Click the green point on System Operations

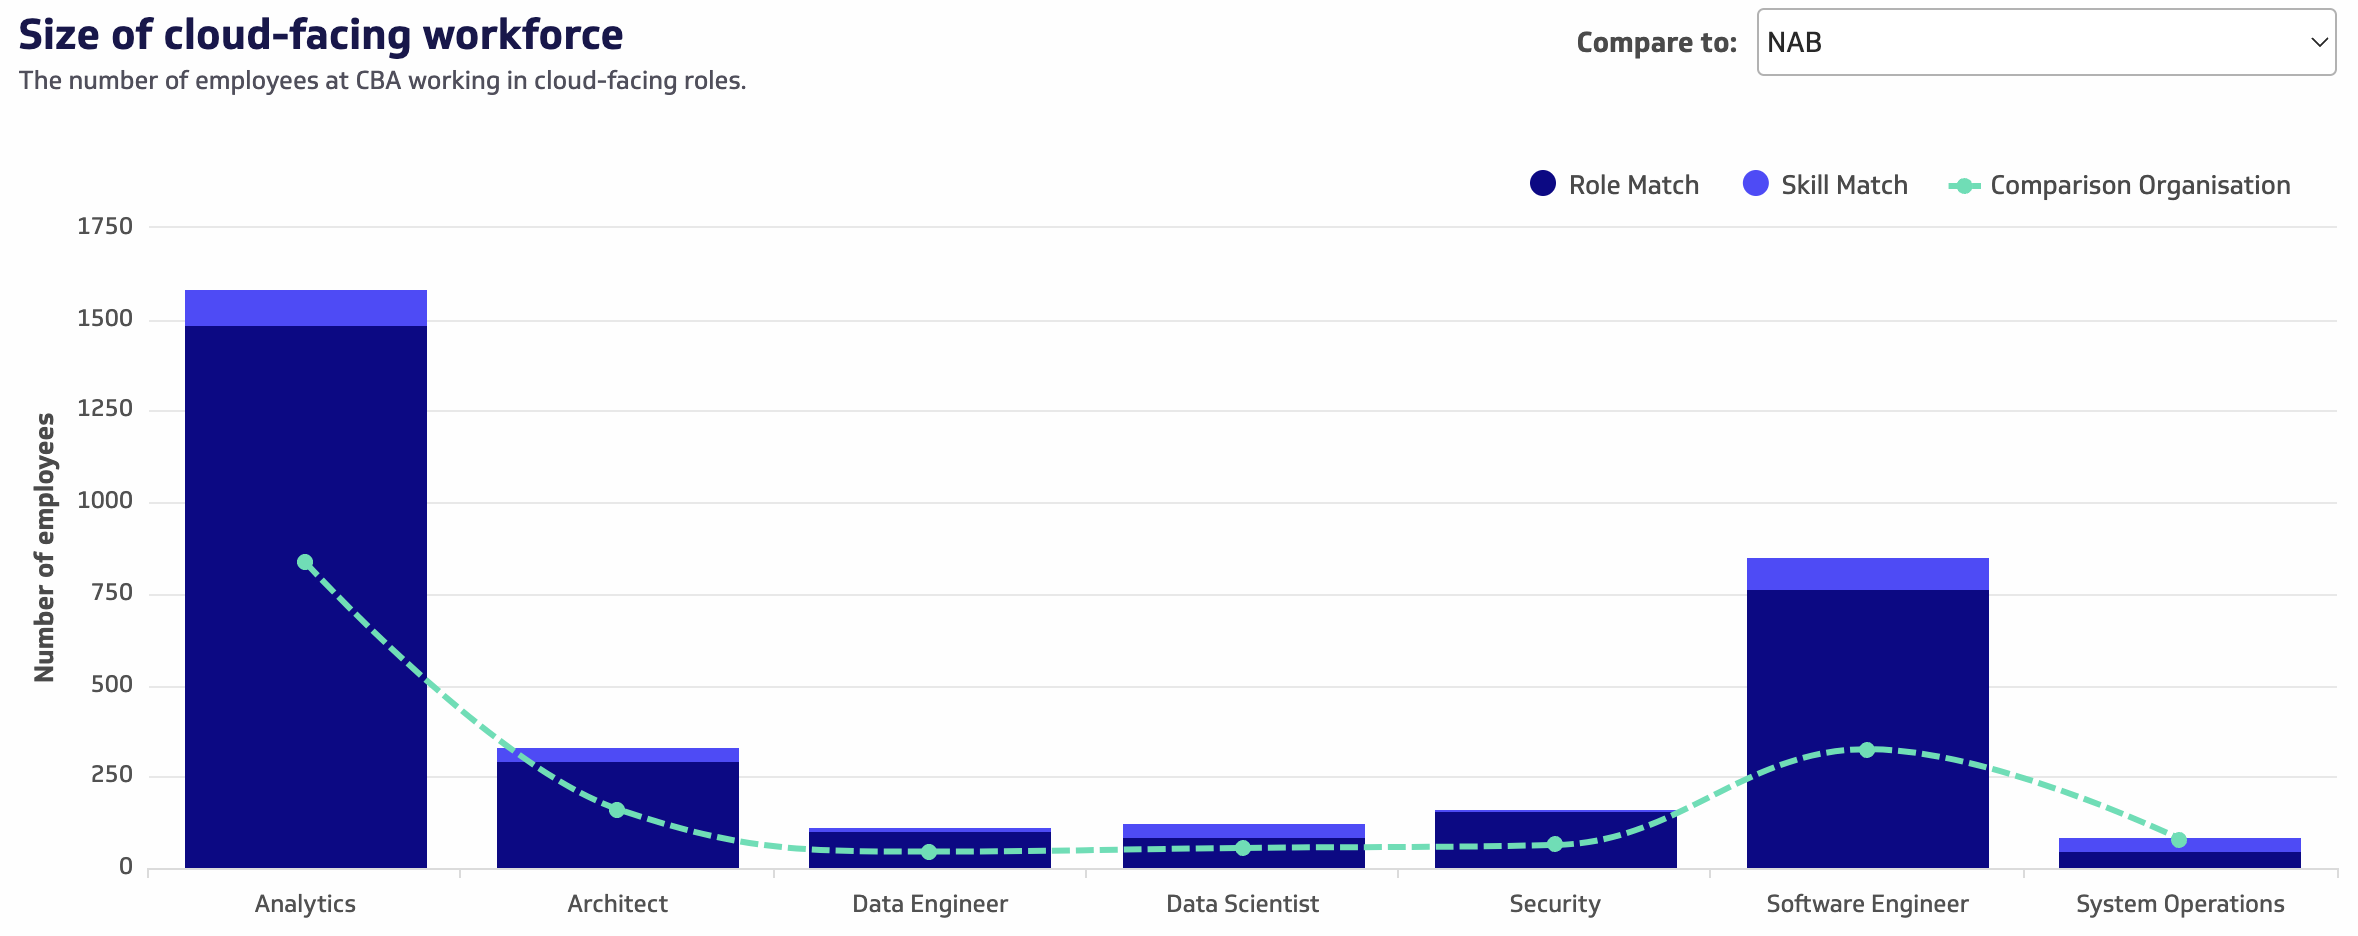coord(2179,840)
